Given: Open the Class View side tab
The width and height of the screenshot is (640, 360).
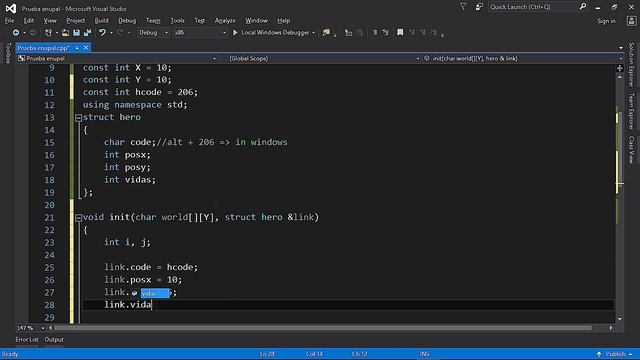Looking at the screenshot, I should coord(631,150).
